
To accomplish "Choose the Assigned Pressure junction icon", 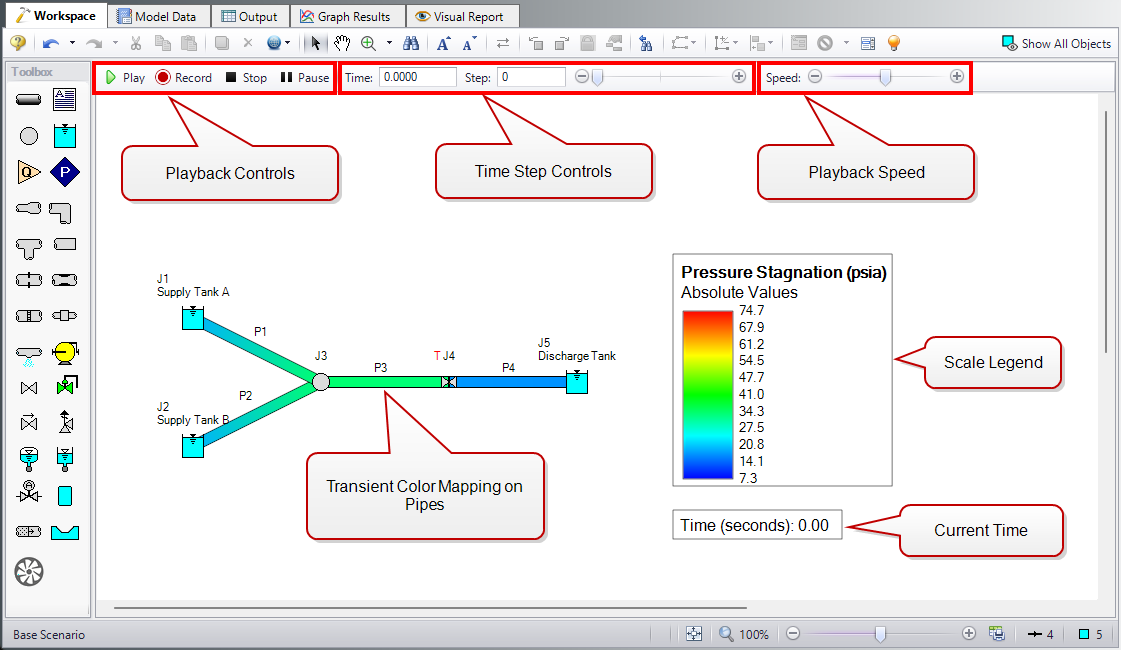I will click(65, 172).
